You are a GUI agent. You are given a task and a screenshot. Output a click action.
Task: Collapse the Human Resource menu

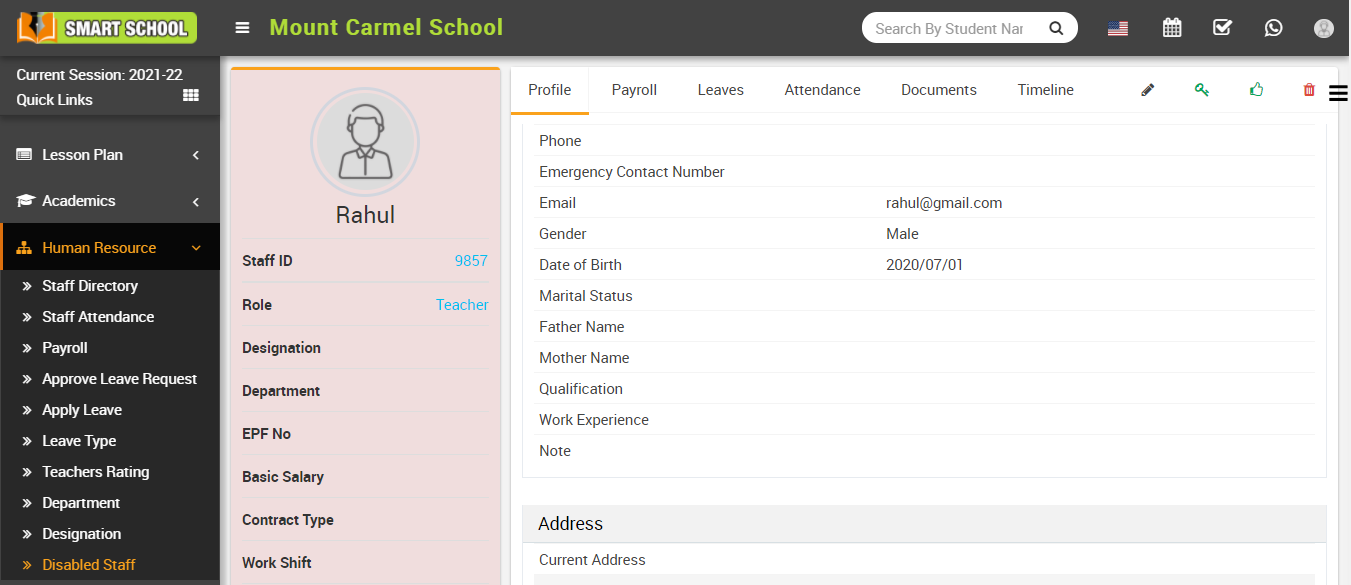[100, 247]
